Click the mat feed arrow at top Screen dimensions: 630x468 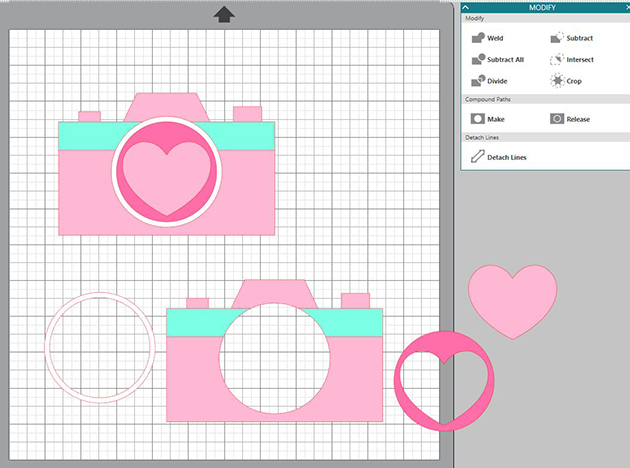click(224, 14)
